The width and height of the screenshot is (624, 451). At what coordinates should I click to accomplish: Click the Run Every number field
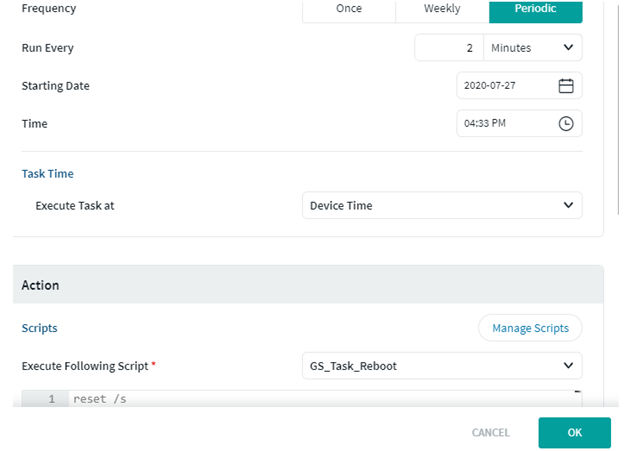pos(449,48)
